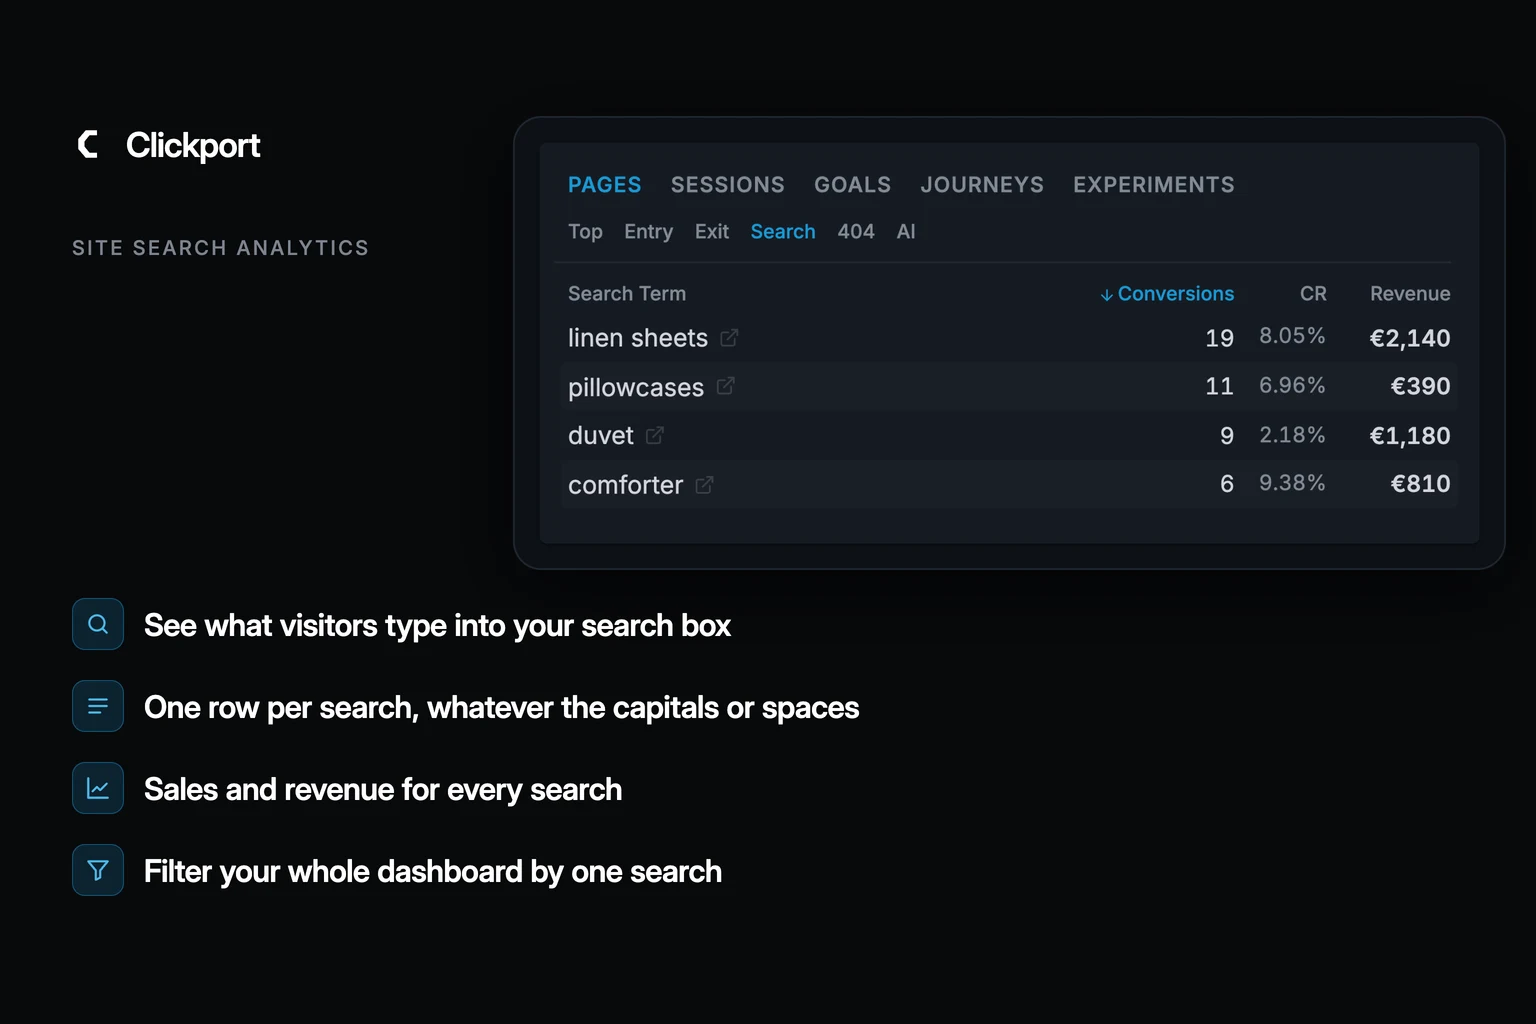Click the linen sheets search term
The width and height of the screenshot is (1536, 1024).
(638, 338)
